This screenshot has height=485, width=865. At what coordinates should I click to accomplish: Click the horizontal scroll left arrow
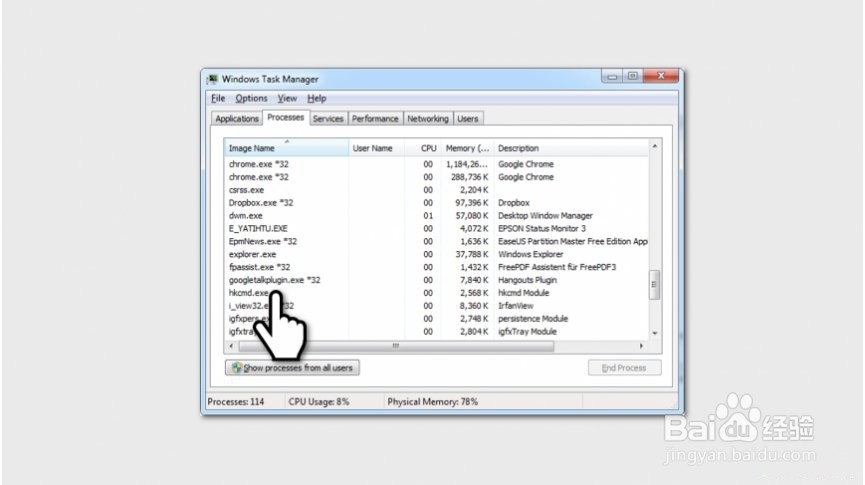(x=231, y=346)
